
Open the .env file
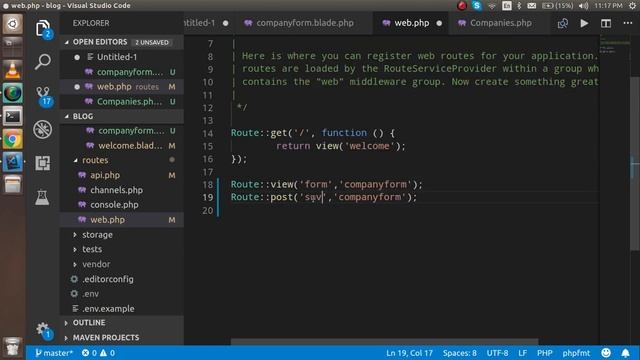click(x=122, y=294)
